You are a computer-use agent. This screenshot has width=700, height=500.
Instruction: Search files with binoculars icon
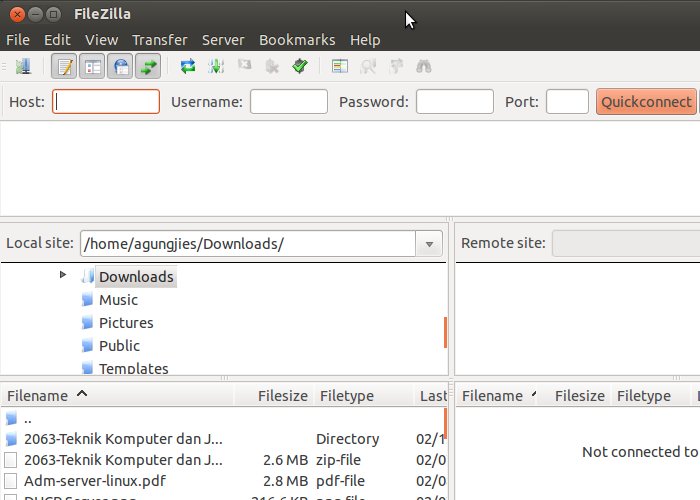point(424,67)
